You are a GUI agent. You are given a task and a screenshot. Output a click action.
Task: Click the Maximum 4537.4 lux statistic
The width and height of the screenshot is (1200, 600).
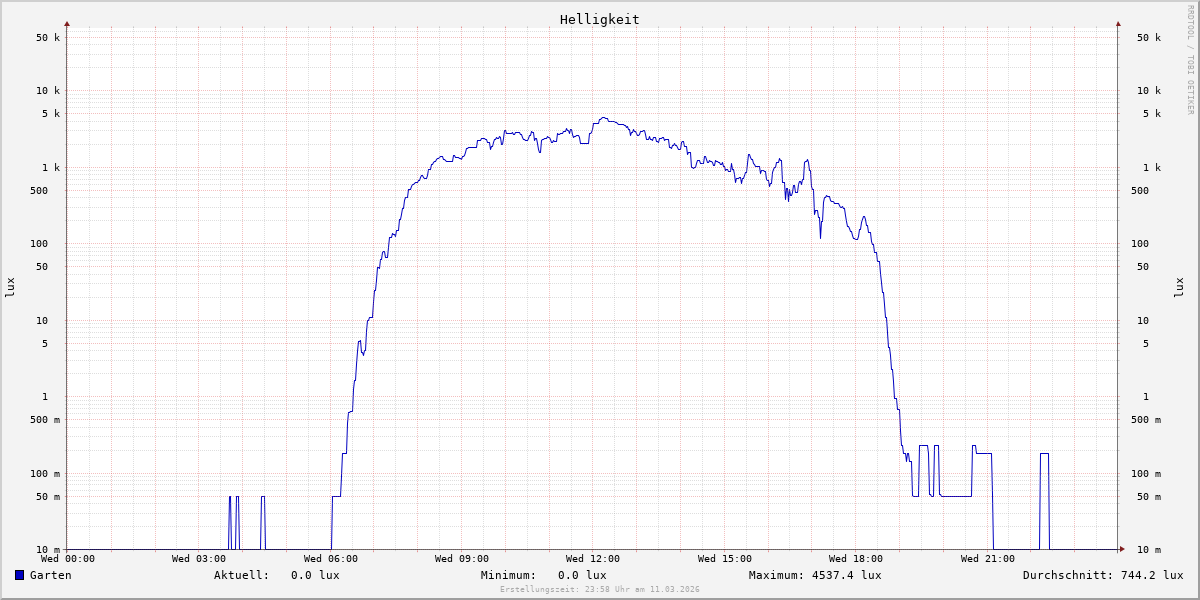coord(814,575)
